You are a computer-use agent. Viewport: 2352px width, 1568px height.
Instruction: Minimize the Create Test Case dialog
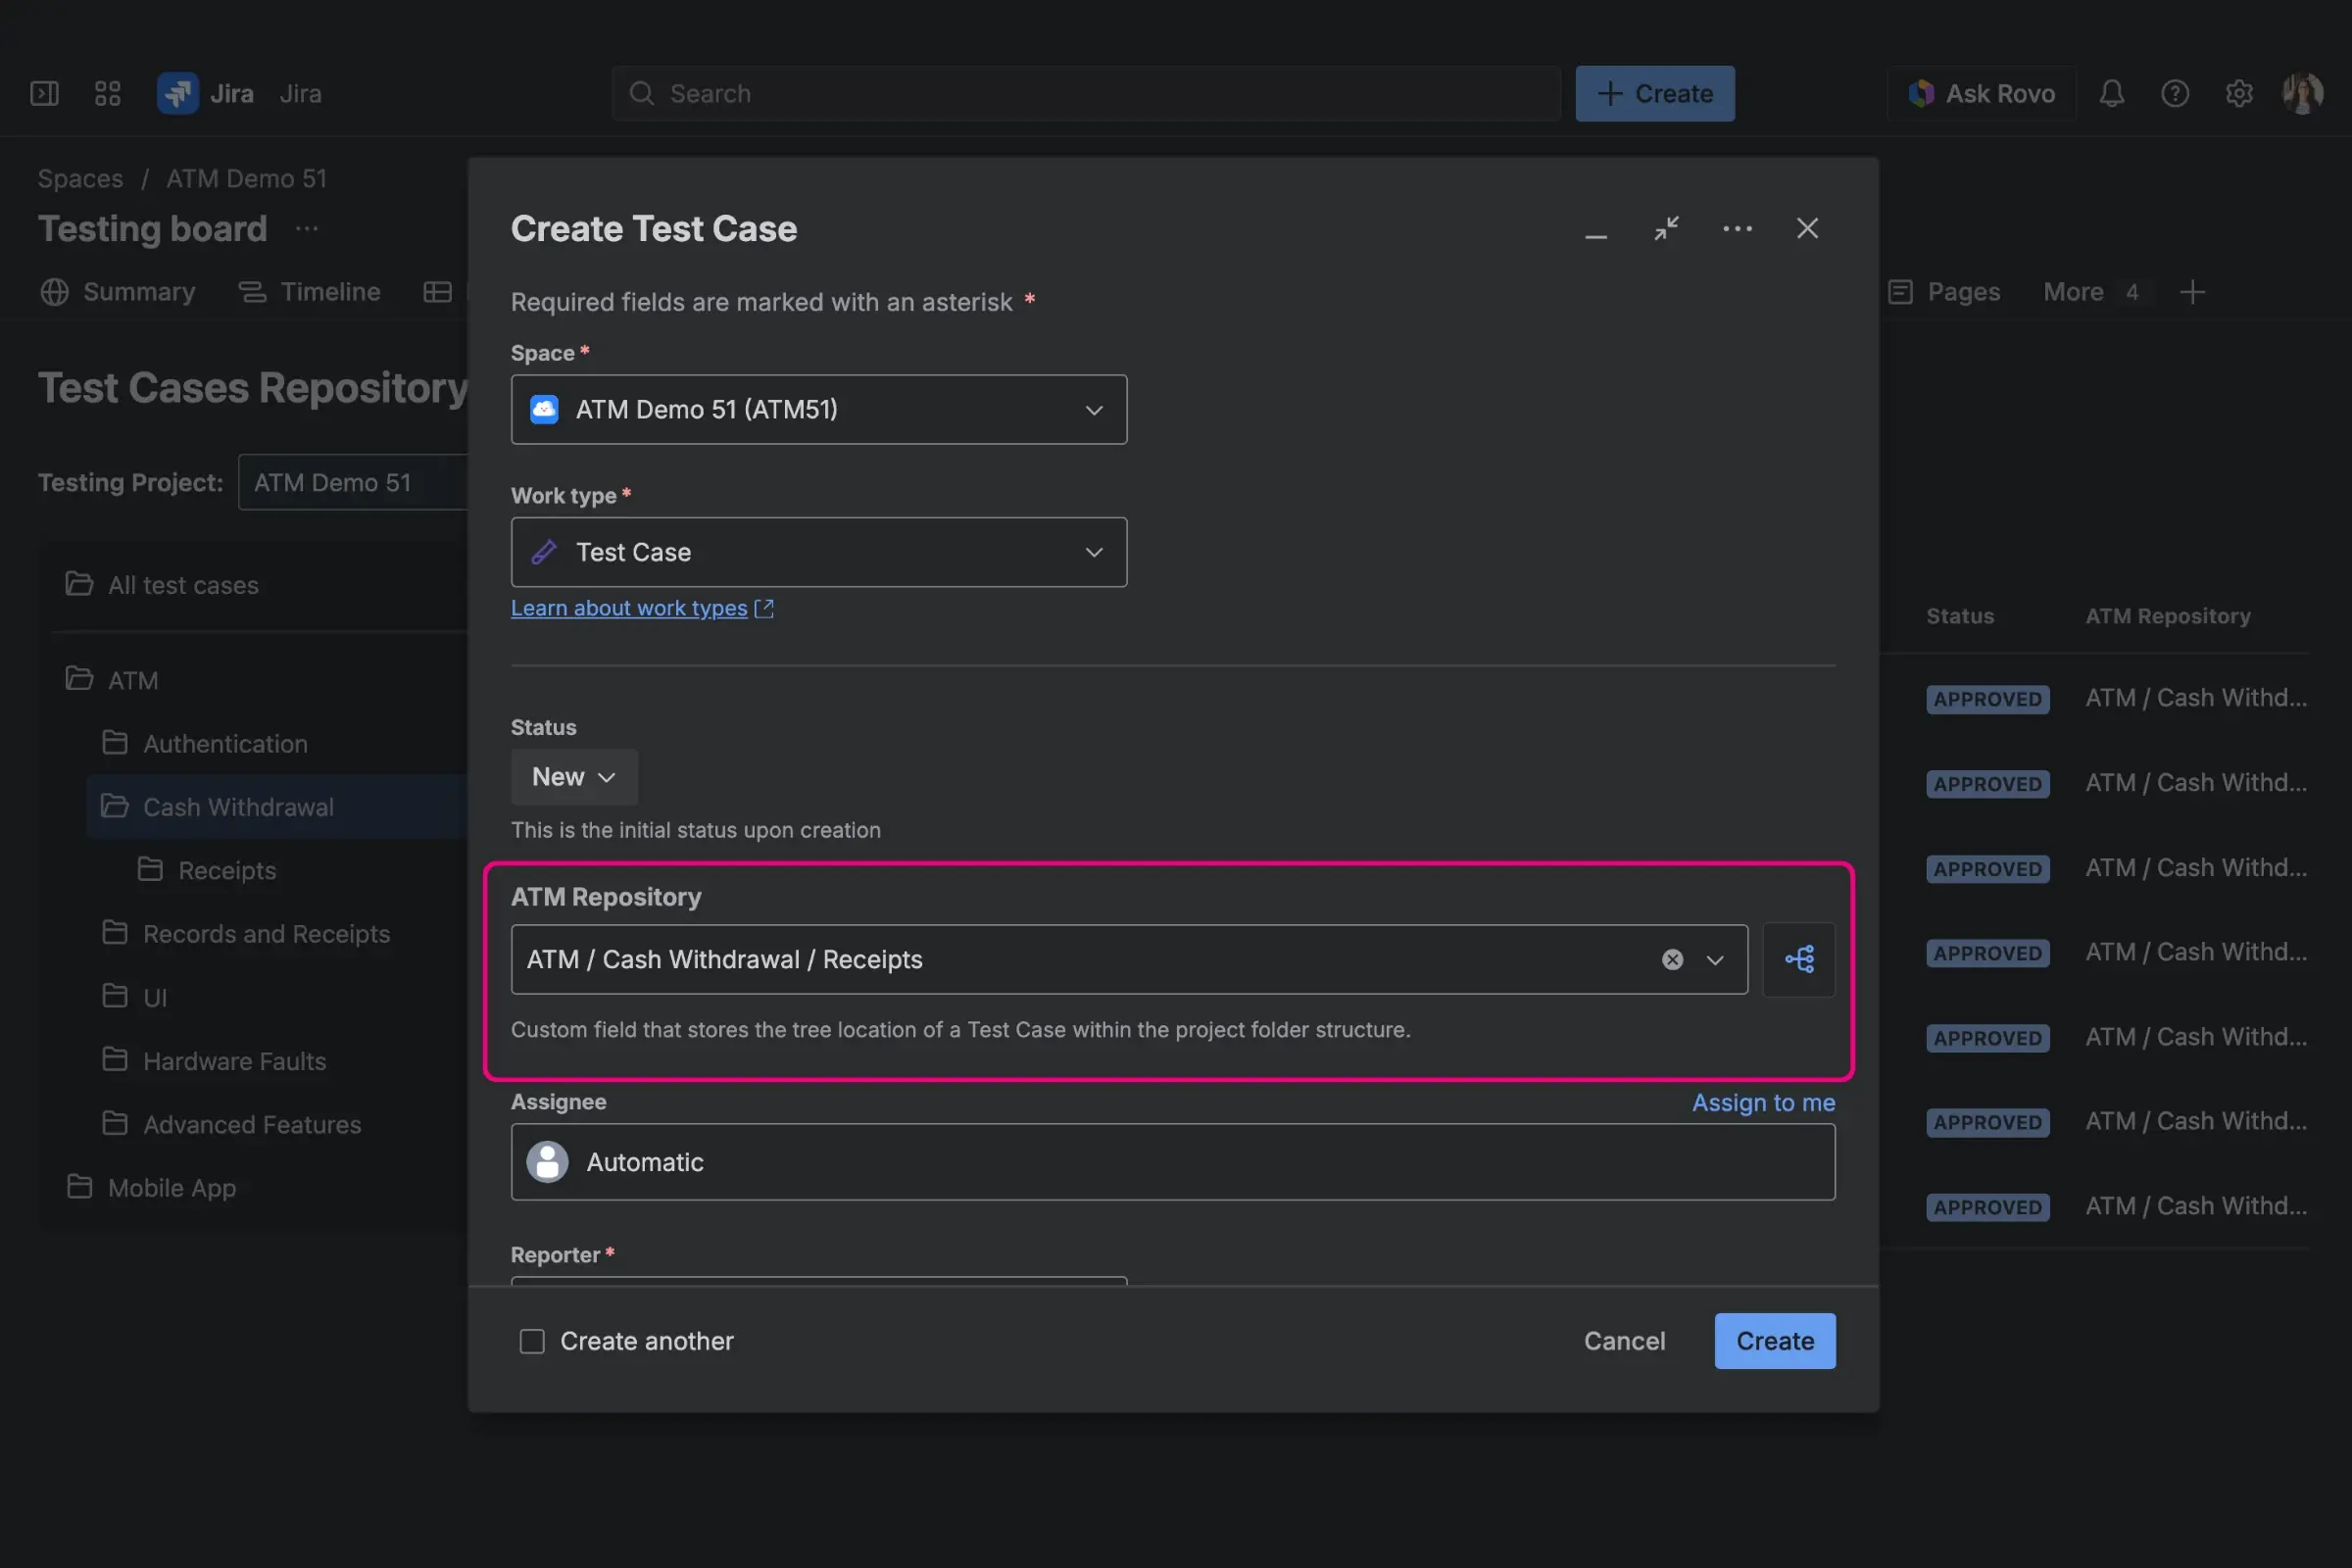pos(1596,229)
